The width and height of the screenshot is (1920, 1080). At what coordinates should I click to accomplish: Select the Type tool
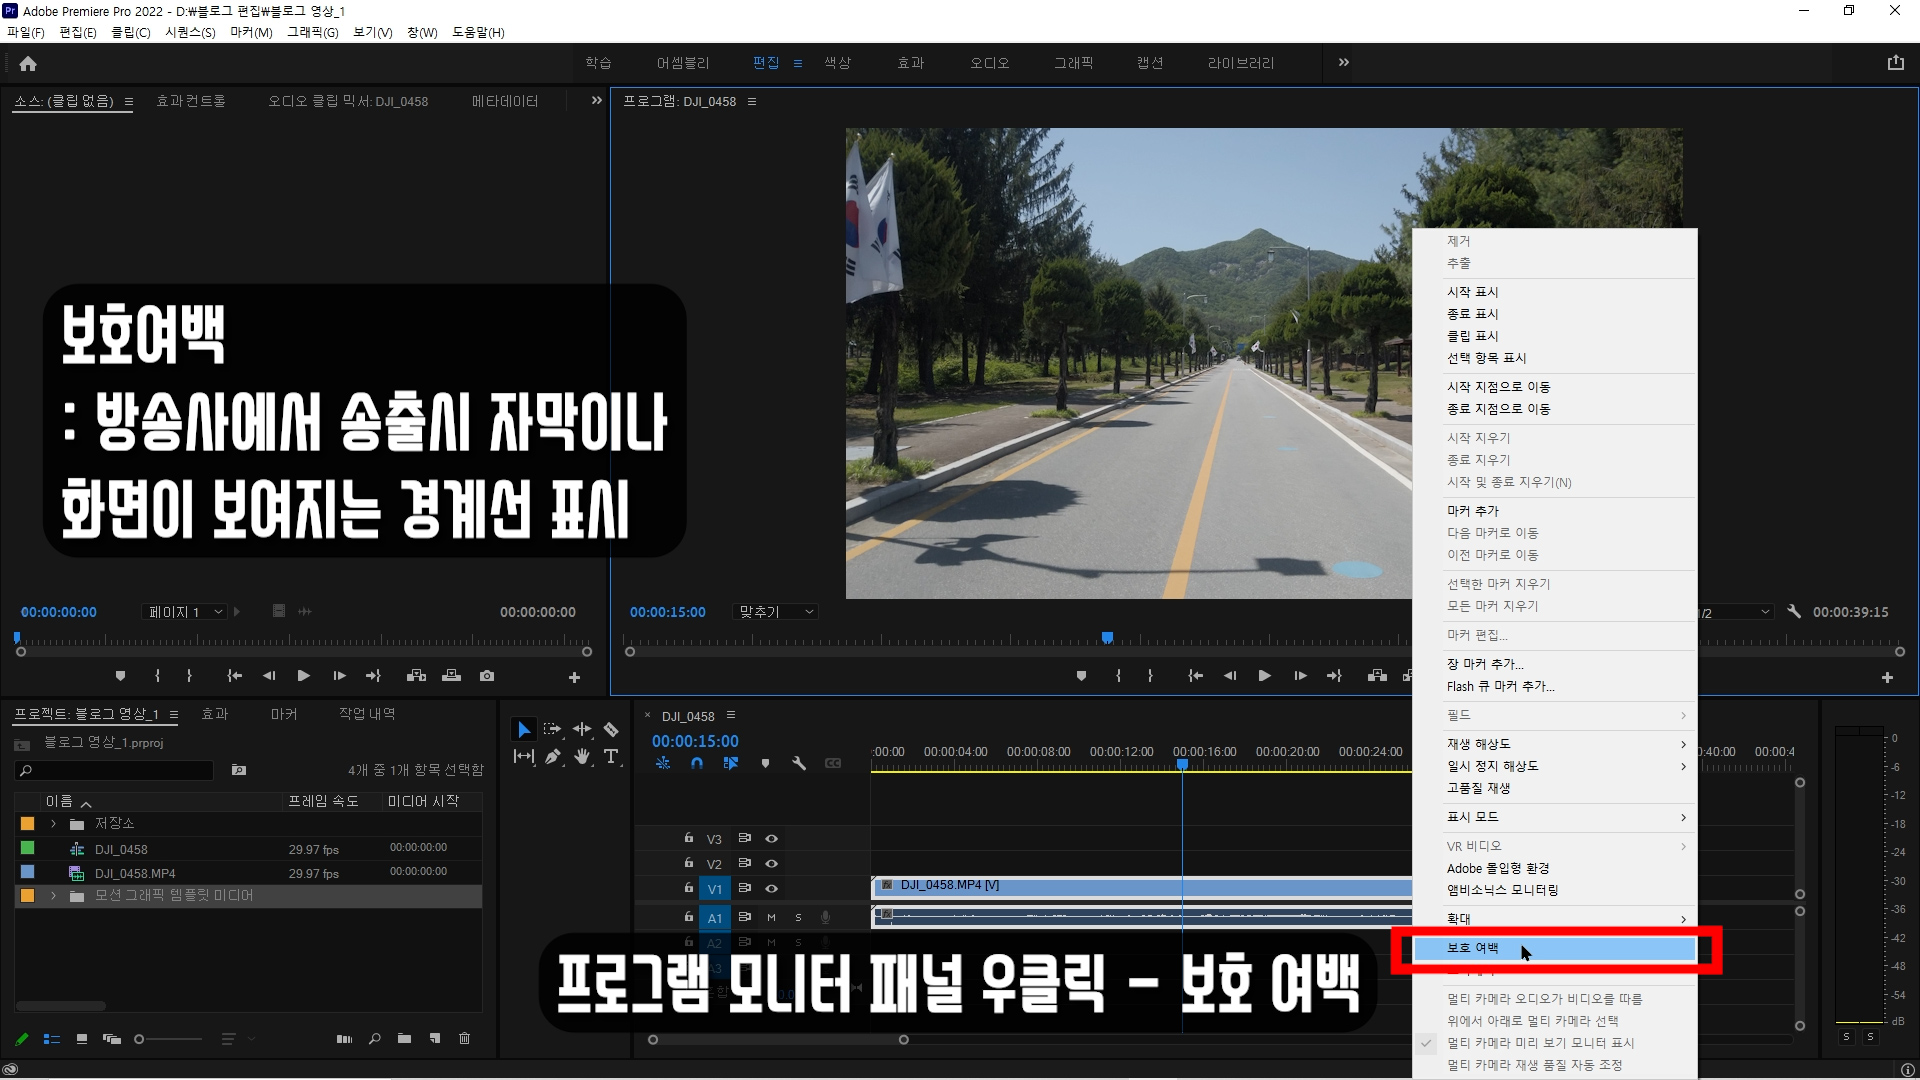[x=611, y=757]
